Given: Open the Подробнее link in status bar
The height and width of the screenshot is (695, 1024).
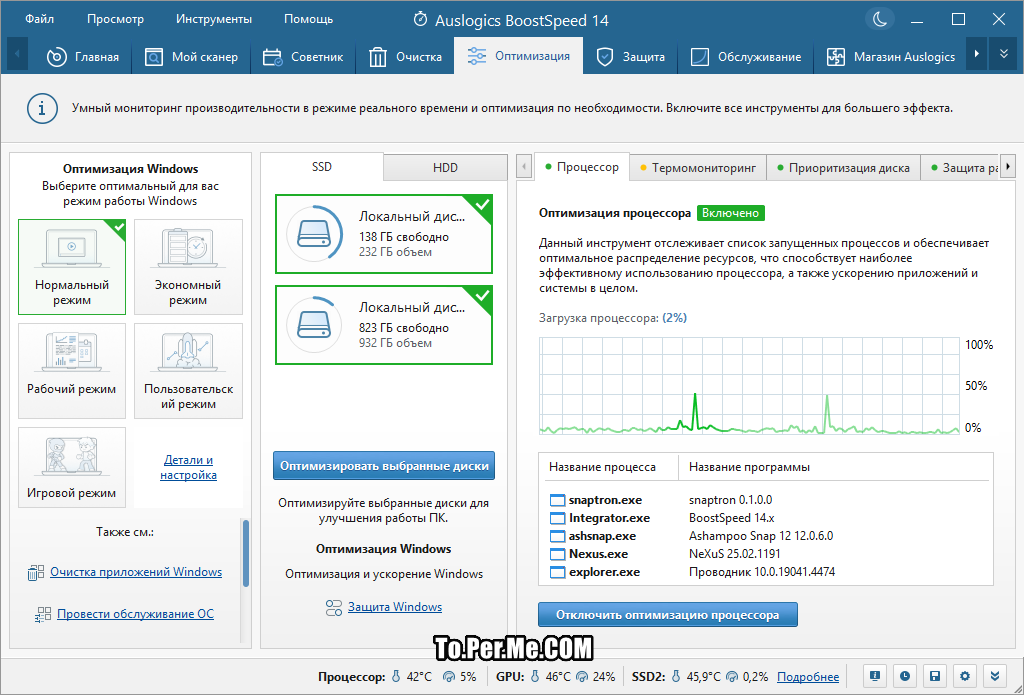Looking at the screenshot, I should tap(808, 677).
